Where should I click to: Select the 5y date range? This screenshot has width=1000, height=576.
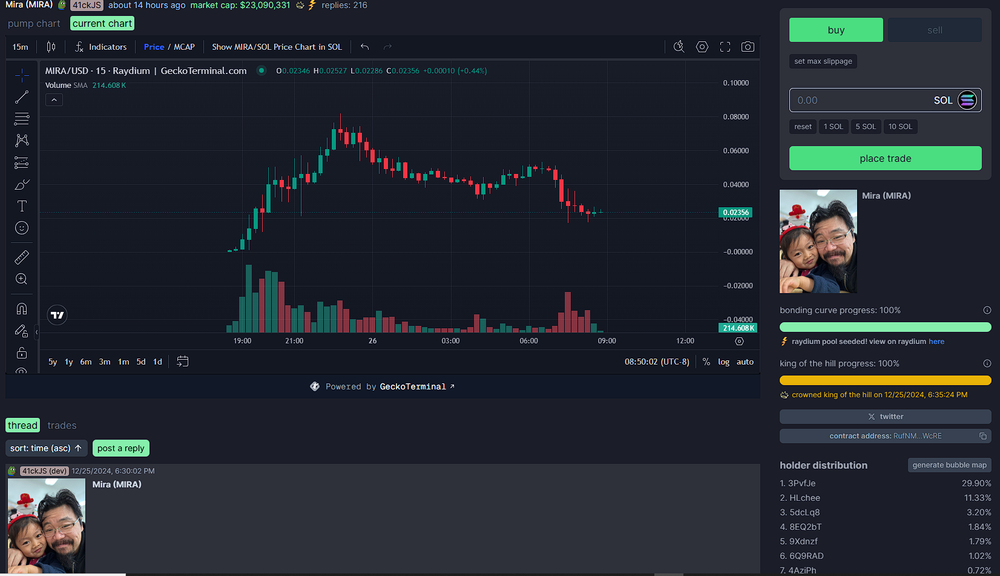52,362
